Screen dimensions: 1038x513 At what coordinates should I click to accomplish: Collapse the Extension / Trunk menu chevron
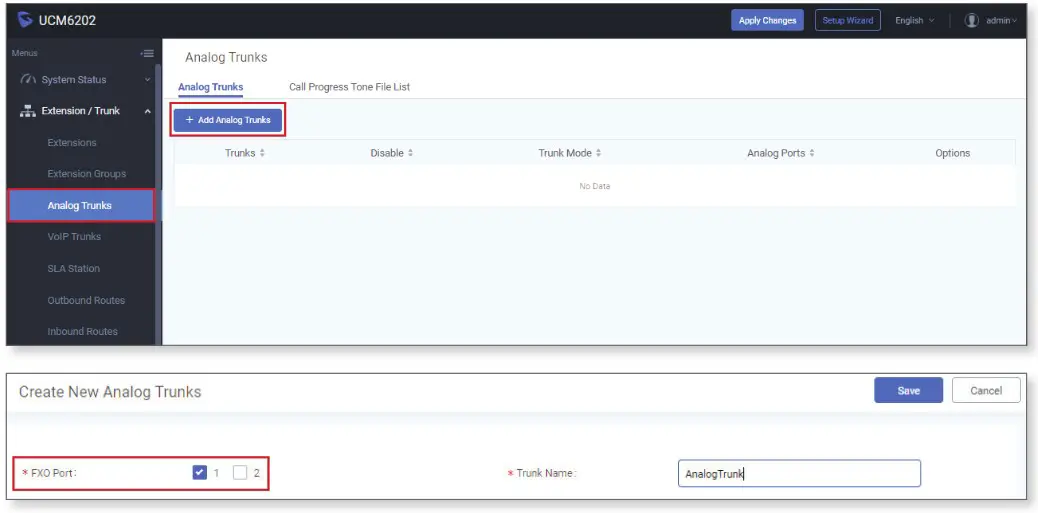tap(147, 111)
